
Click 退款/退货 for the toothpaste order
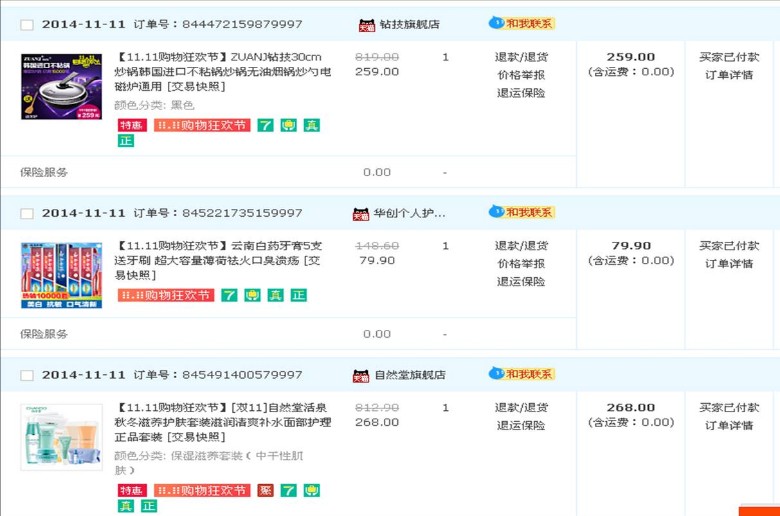(x=521, y=245)
